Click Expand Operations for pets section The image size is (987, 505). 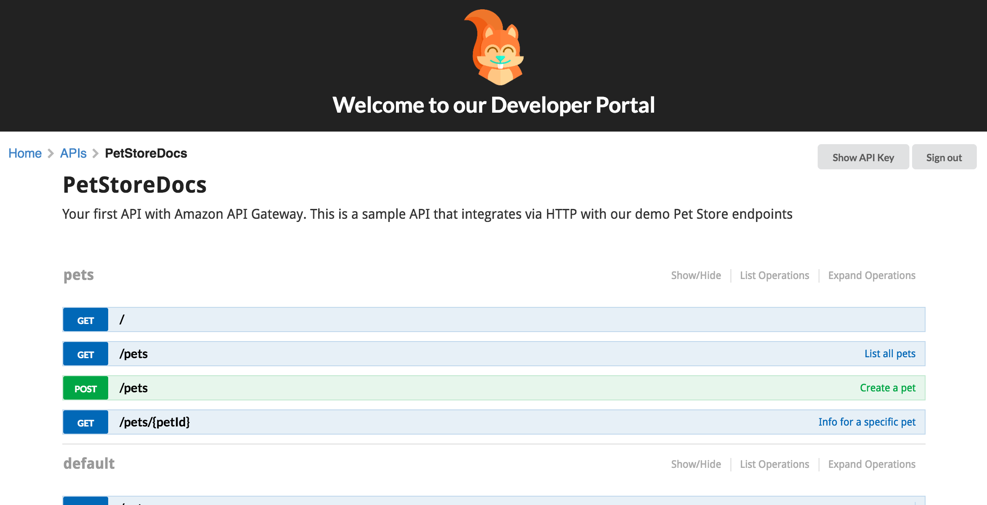[872, 275]
